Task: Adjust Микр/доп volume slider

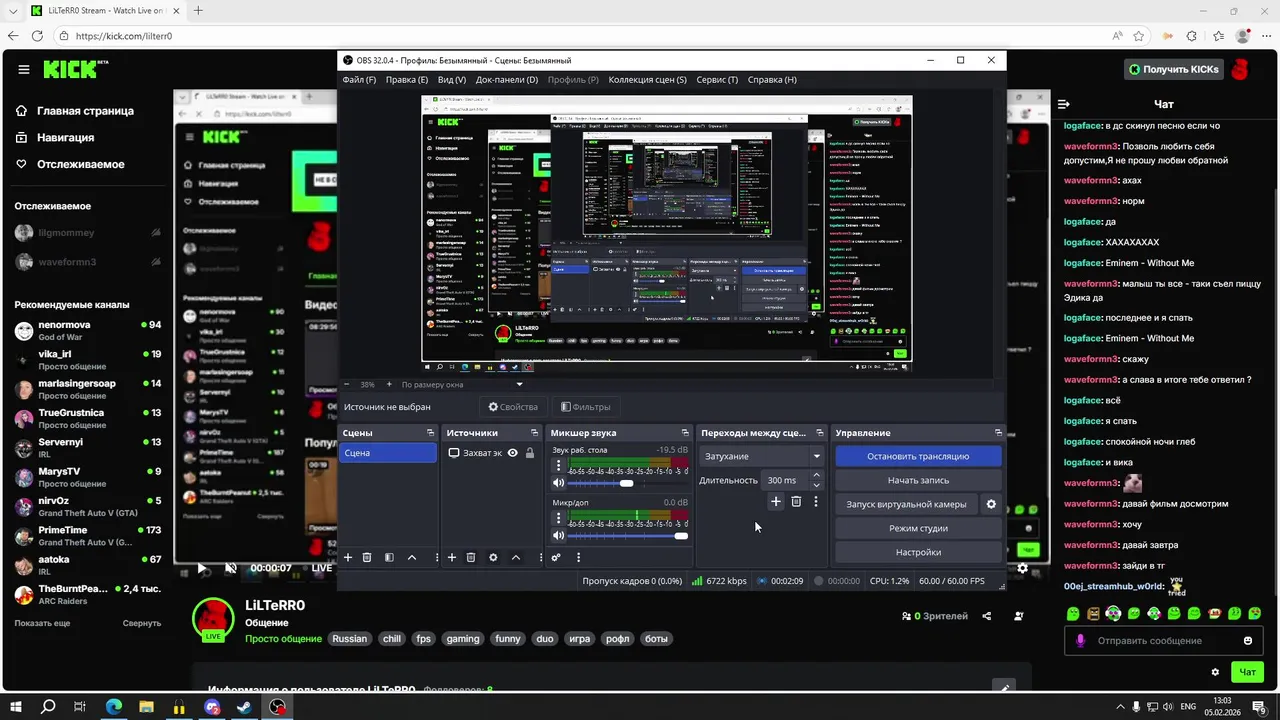Action: coord(628,536)
